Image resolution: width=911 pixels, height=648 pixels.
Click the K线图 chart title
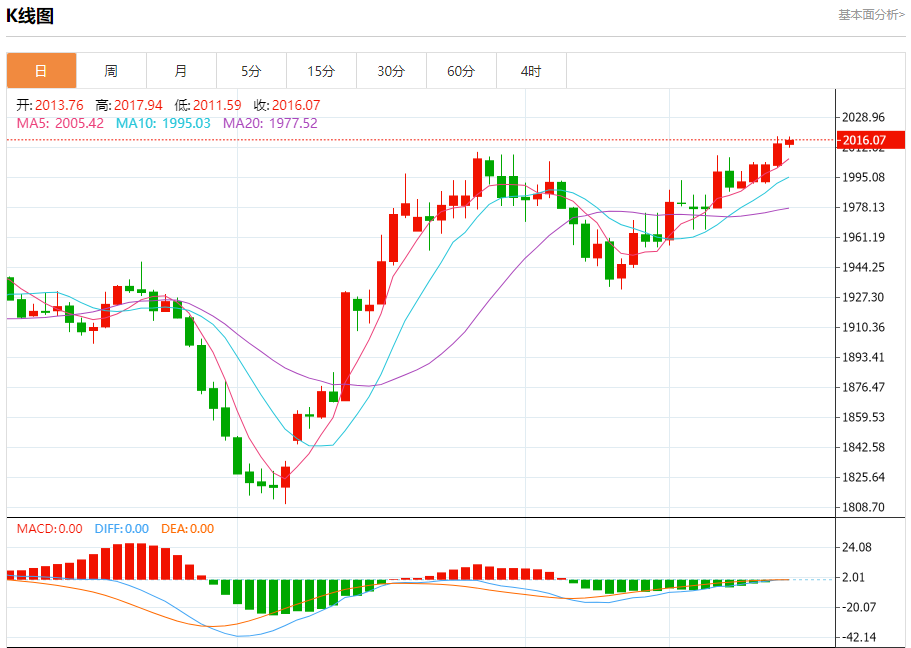[30, 16]
